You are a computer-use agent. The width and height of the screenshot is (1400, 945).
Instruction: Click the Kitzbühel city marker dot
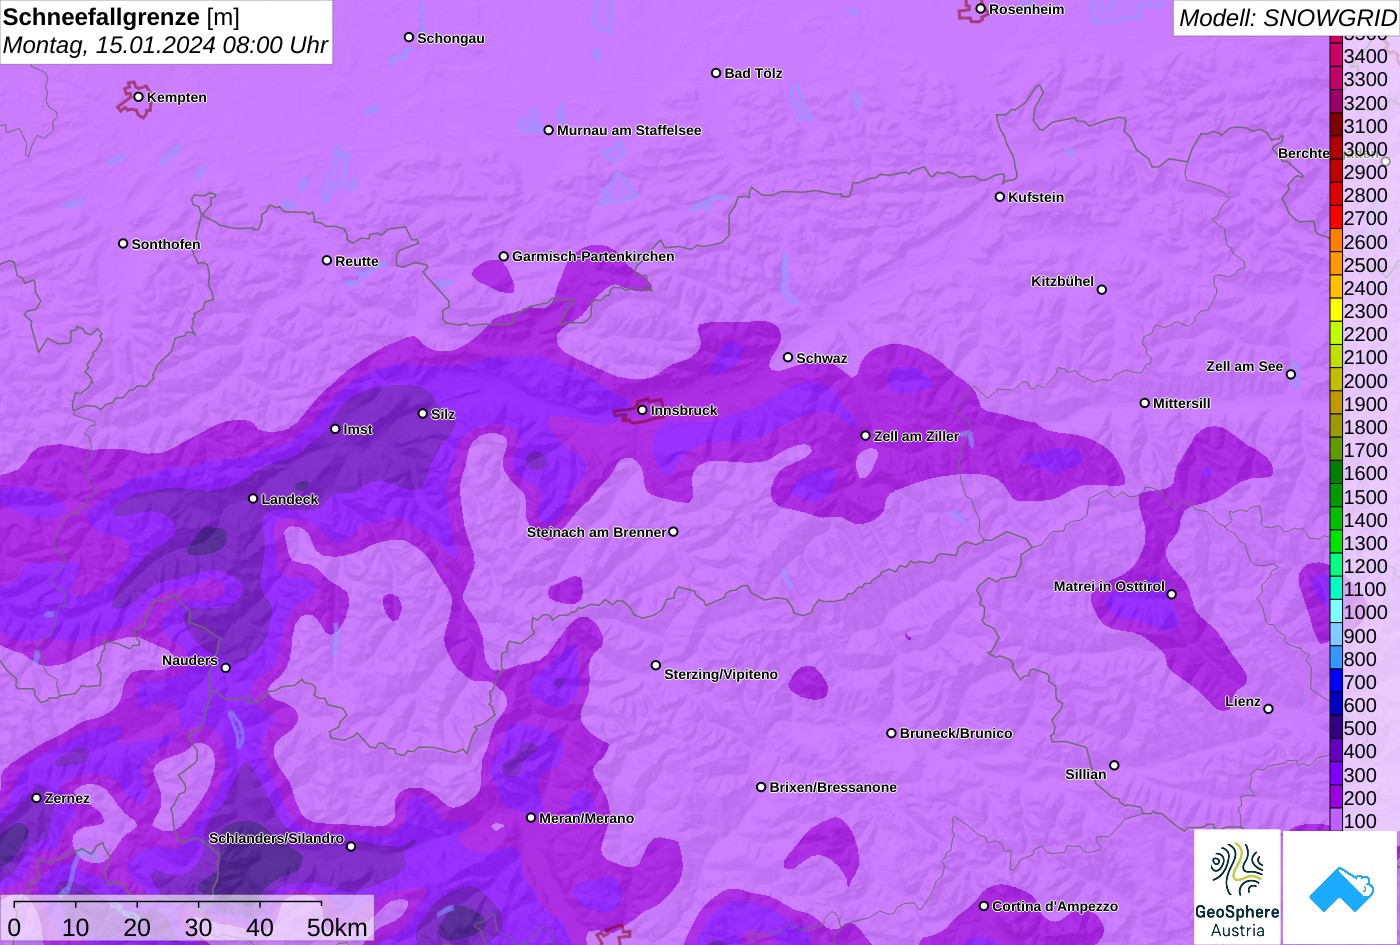(x=1102, y=290)
